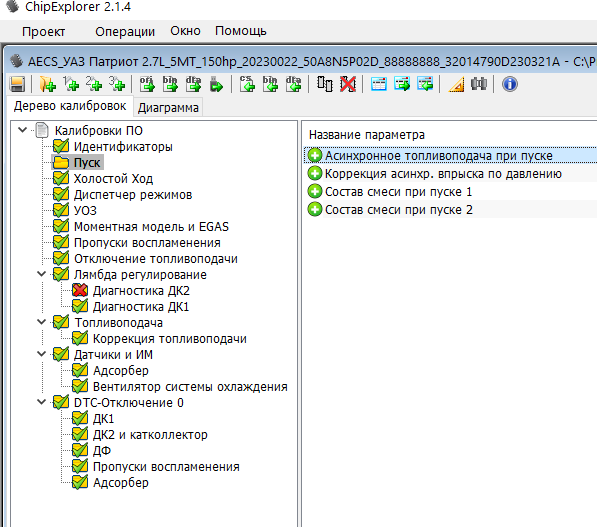Select first-level Пропуски воспламенения above Отключение топливоподачи
The image size is (597, 527).
(x=147, y=243)
